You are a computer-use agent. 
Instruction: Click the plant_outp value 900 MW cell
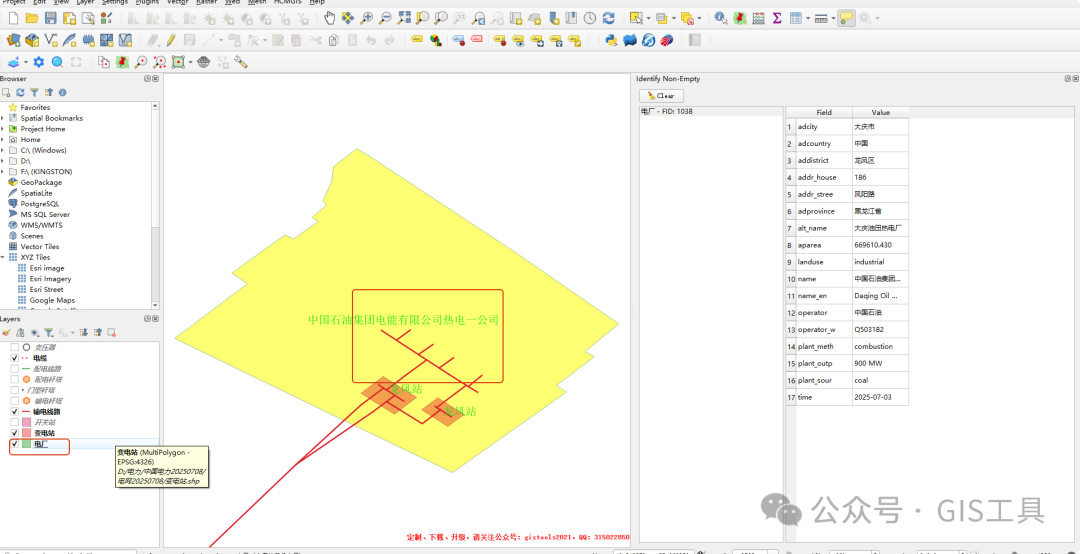click(880, 363)
